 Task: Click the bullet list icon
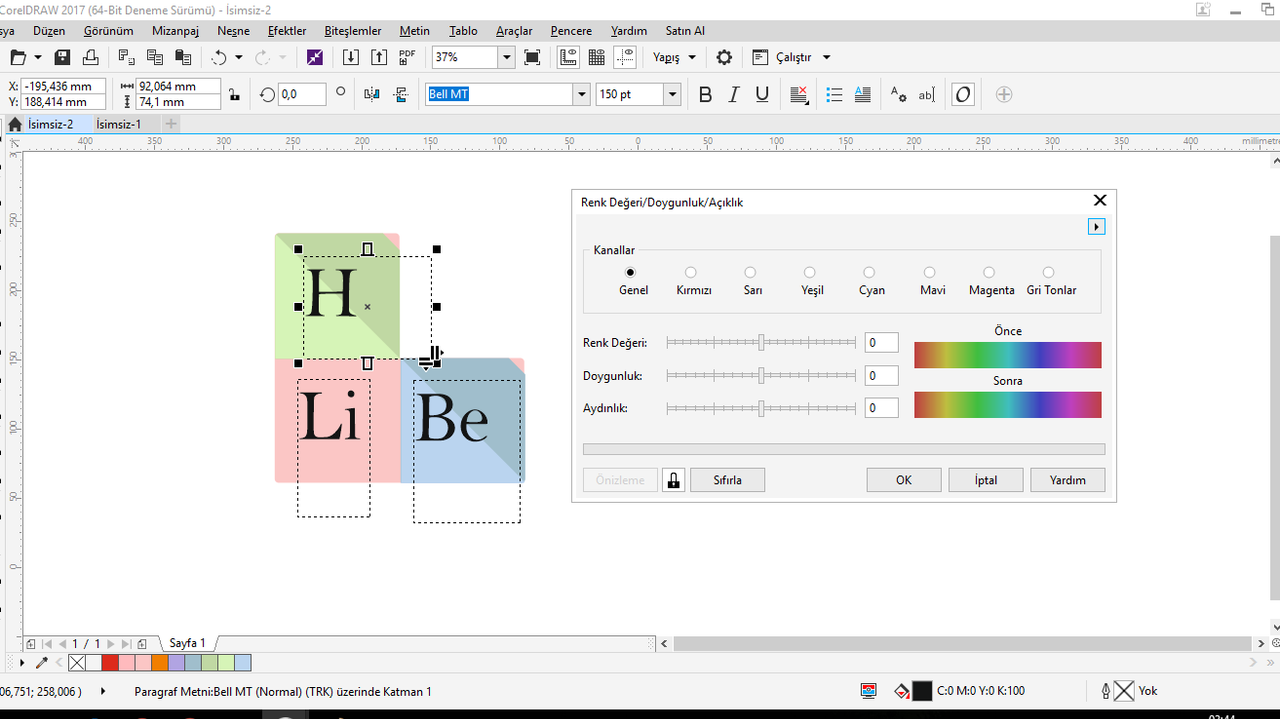coord(835,95)
